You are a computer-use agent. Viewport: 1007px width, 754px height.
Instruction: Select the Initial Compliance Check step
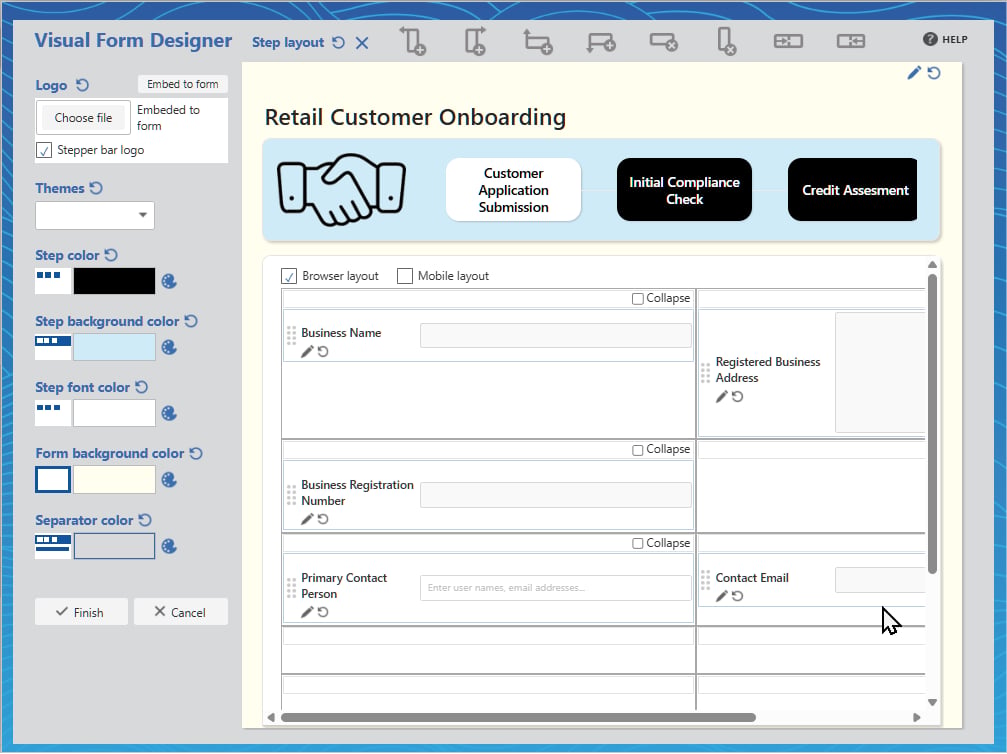tap(684, 190)
